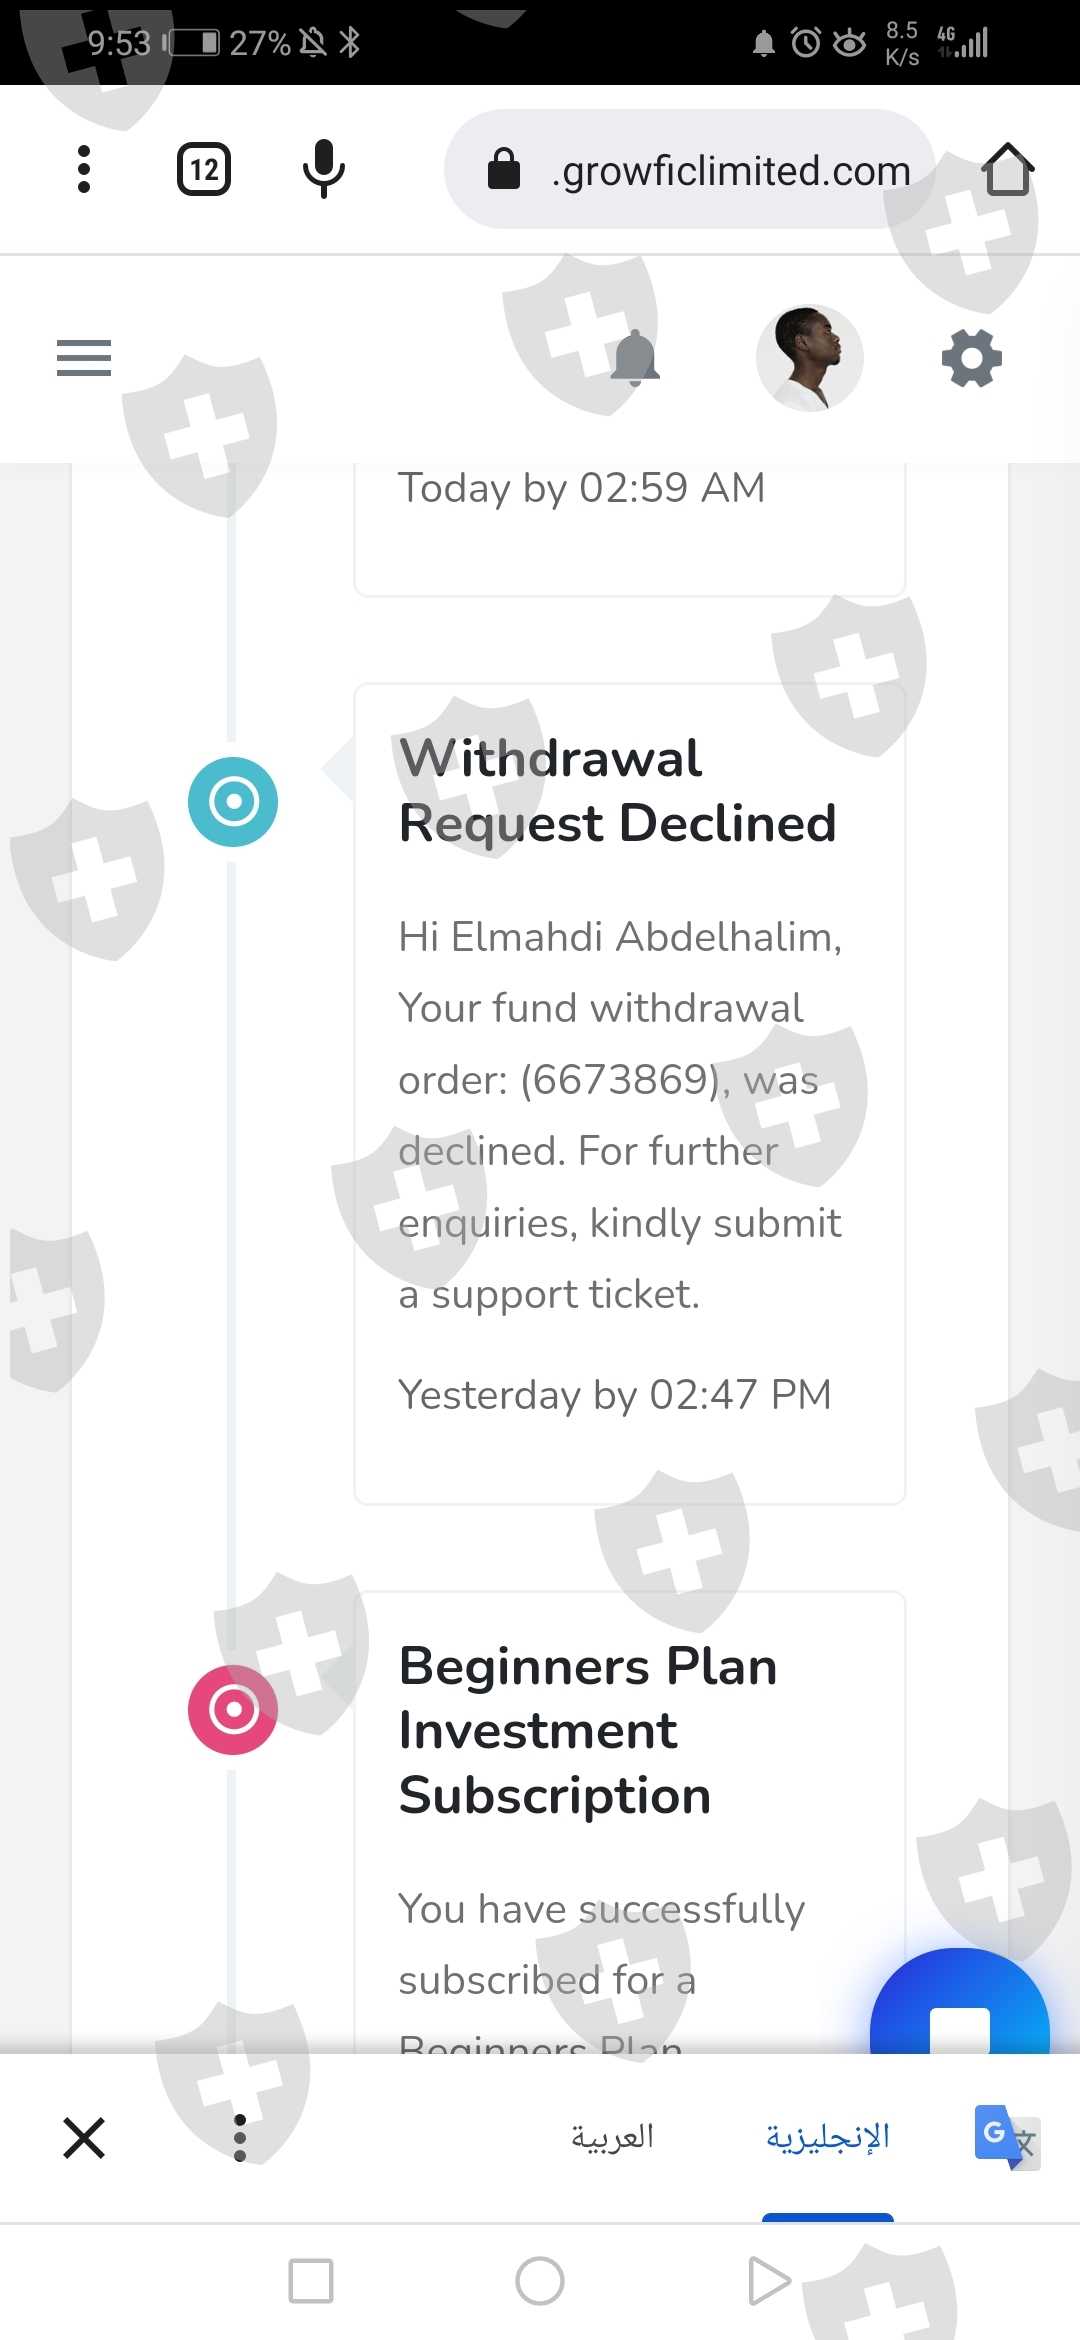The width and height of the screenshot is (1080, 2340).
Task: Open the browser three-dot menu
Action: 84,169
